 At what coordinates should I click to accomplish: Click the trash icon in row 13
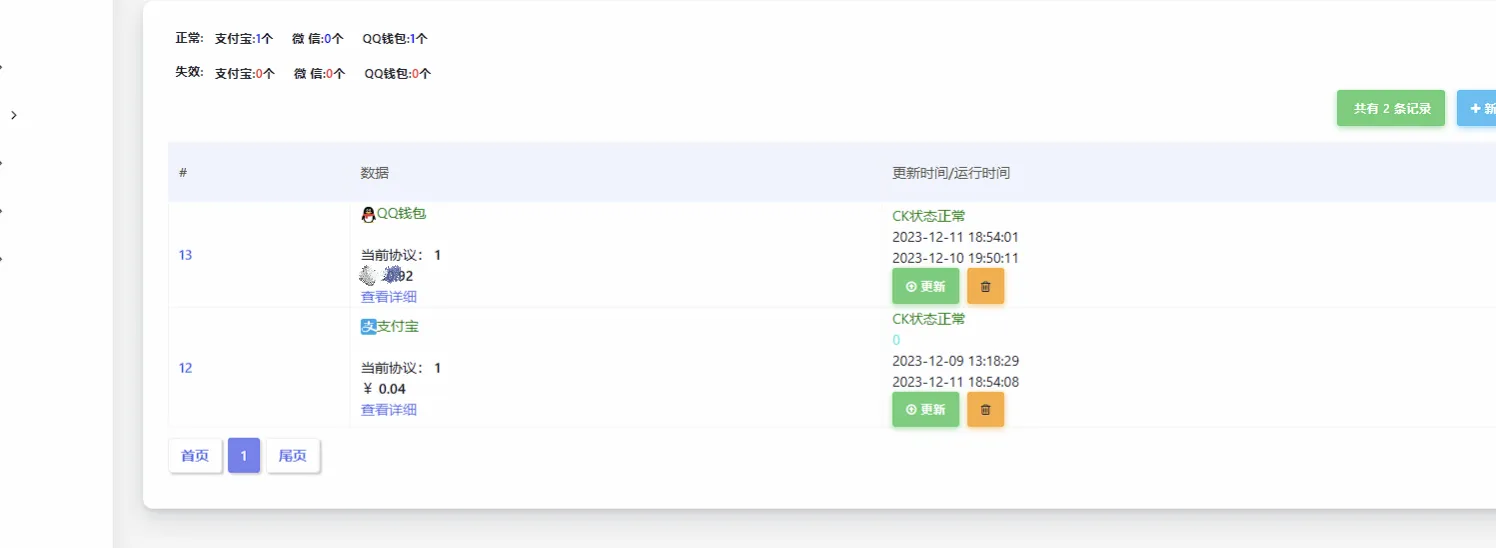pos(985,286)
